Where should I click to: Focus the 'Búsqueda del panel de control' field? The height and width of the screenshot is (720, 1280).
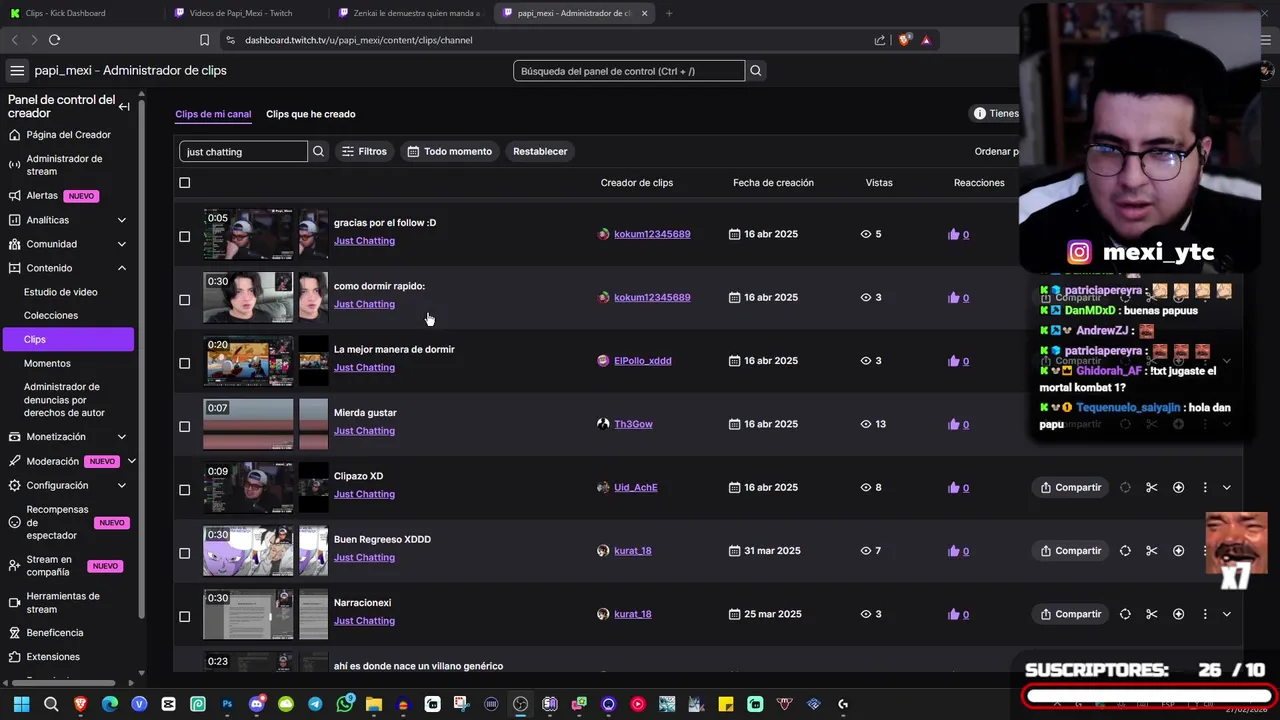coord(629,71)
